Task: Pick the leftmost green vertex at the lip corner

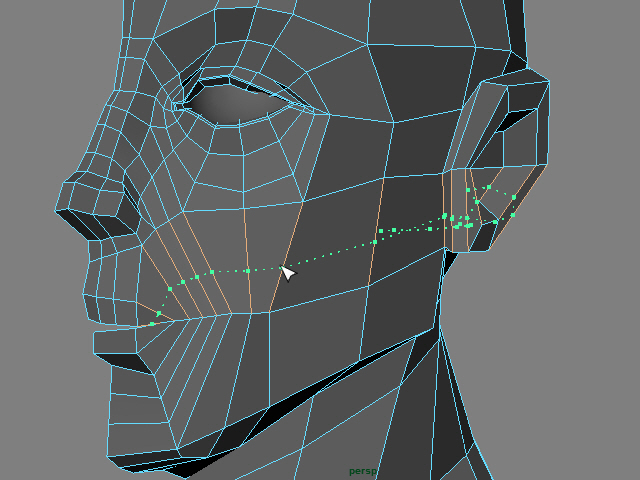Action: pos(152,324)
